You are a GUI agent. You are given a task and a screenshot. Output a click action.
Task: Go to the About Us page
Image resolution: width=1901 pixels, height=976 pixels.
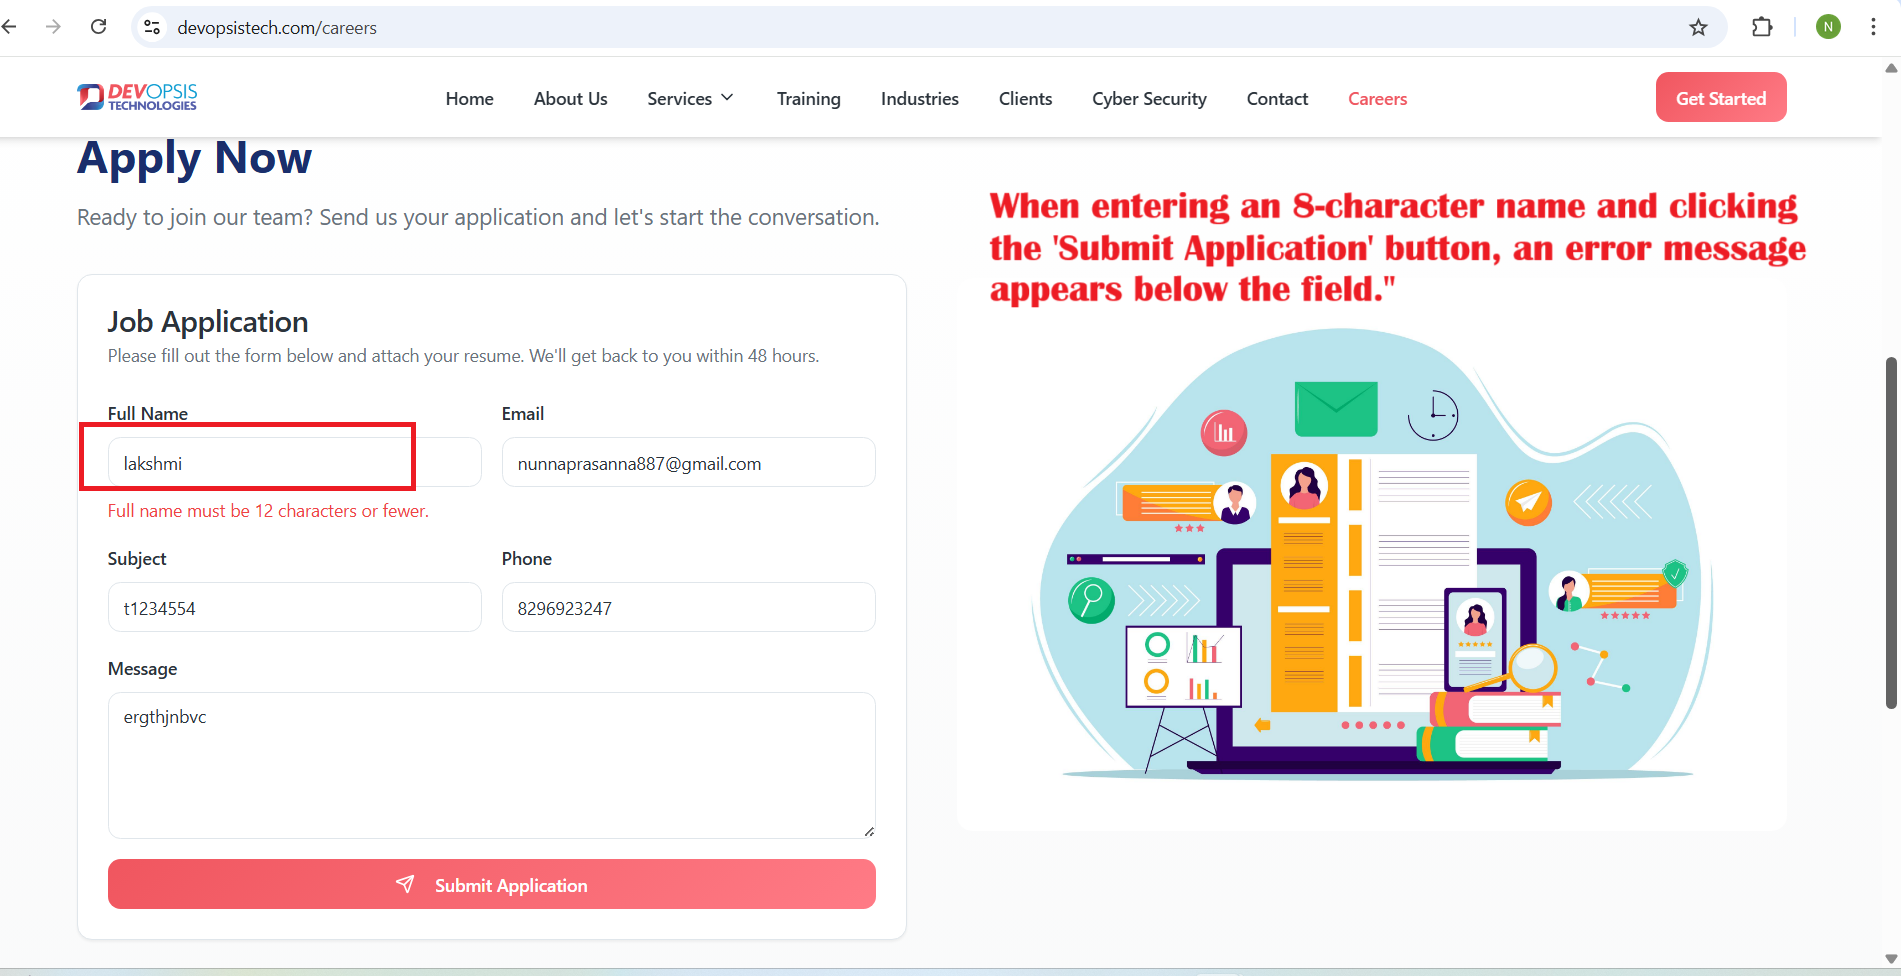click(x=570, y=98)
